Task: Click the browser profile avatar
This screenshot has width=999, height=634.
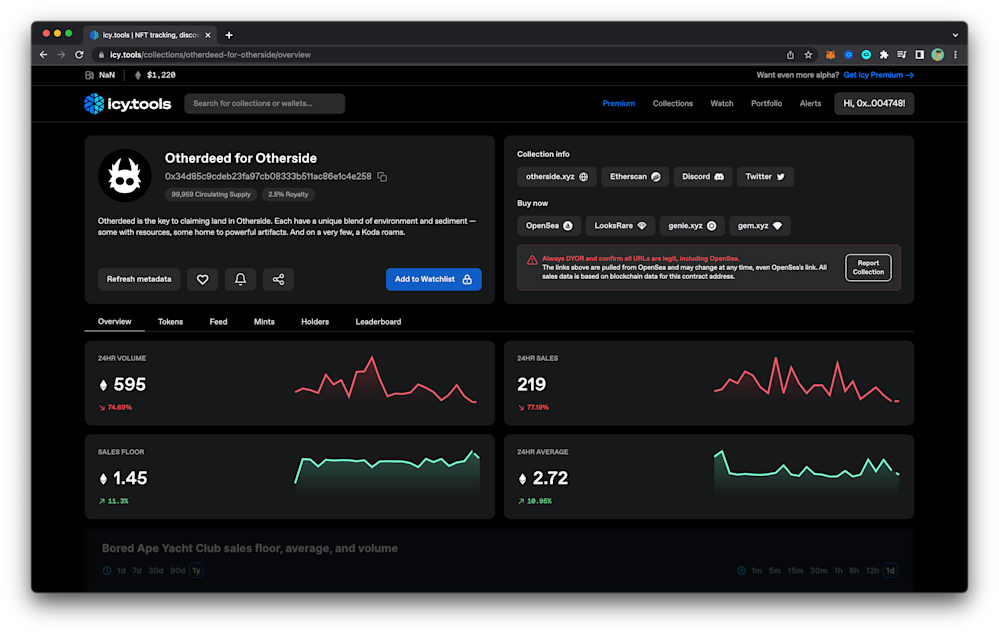Action: pyautogui.click(x=937, y=55)
